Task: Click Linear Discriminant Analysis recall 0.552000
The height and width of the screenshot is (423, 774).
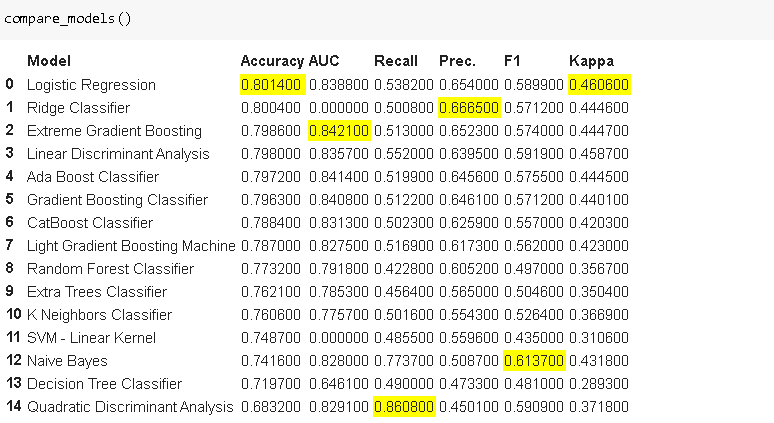Action: [404, 154]
